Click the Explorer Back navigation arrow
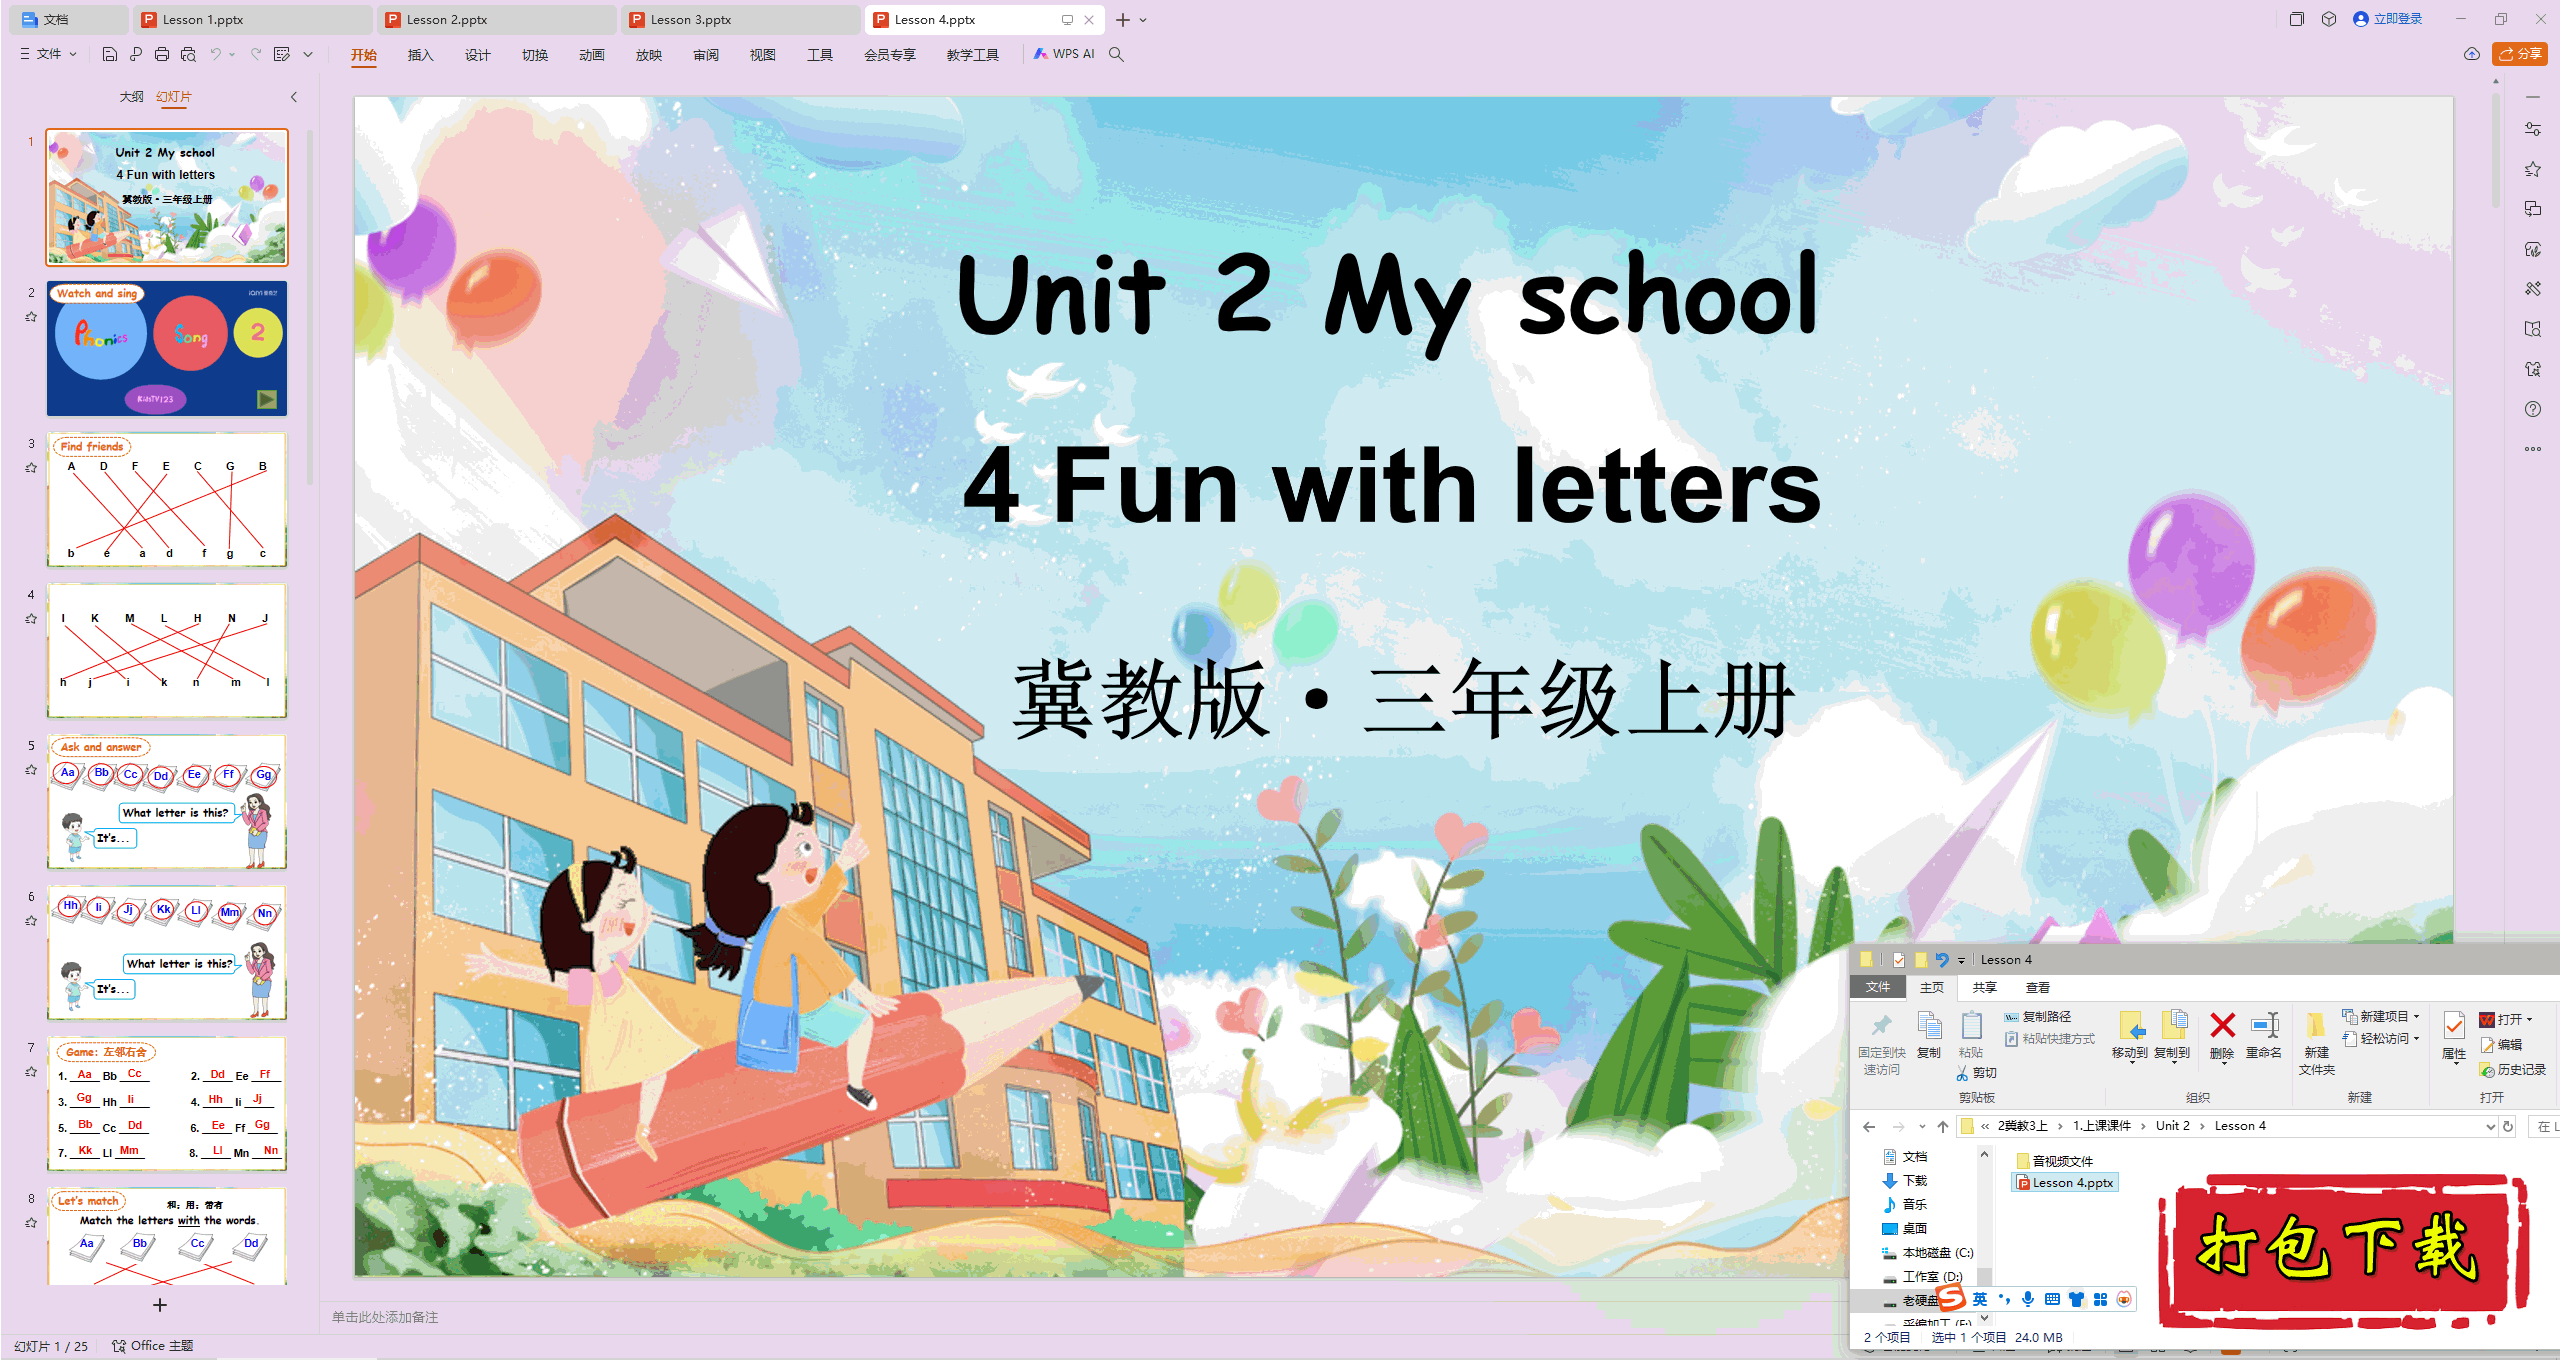The width and height of the screenshot is (2560, 1360). click(1869, 1126)
